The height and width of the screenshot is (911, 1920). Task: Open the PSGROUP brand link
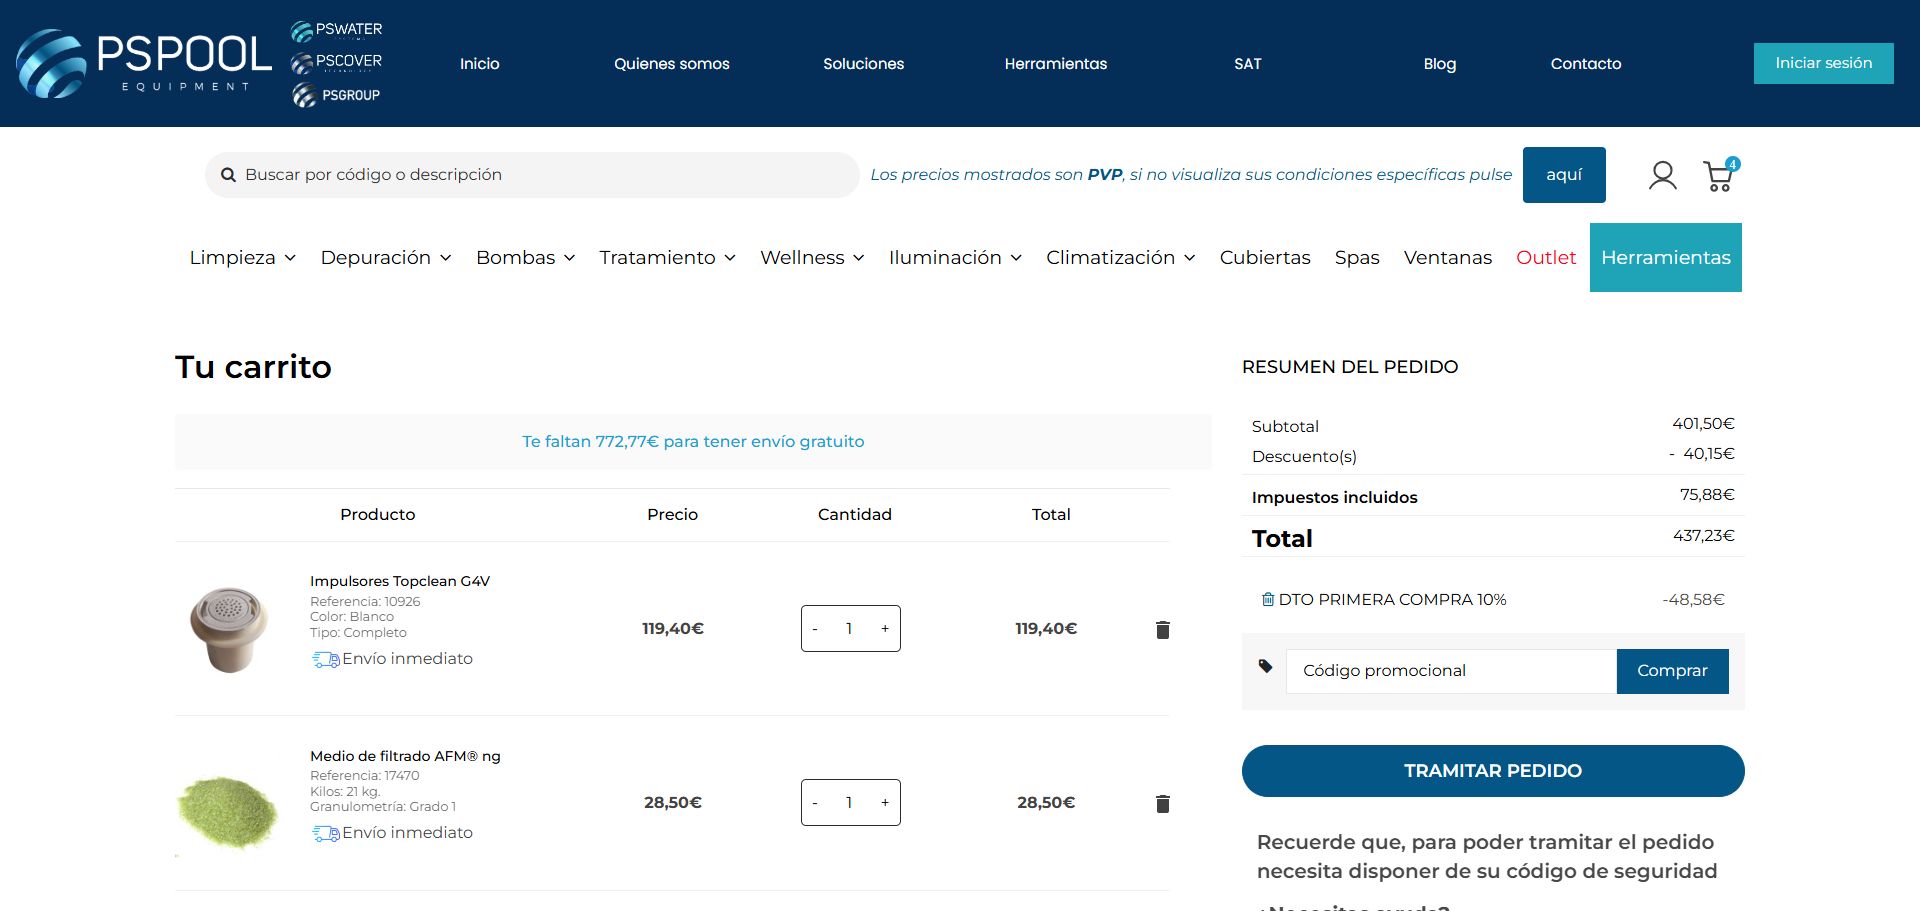(x=337, y=95)
